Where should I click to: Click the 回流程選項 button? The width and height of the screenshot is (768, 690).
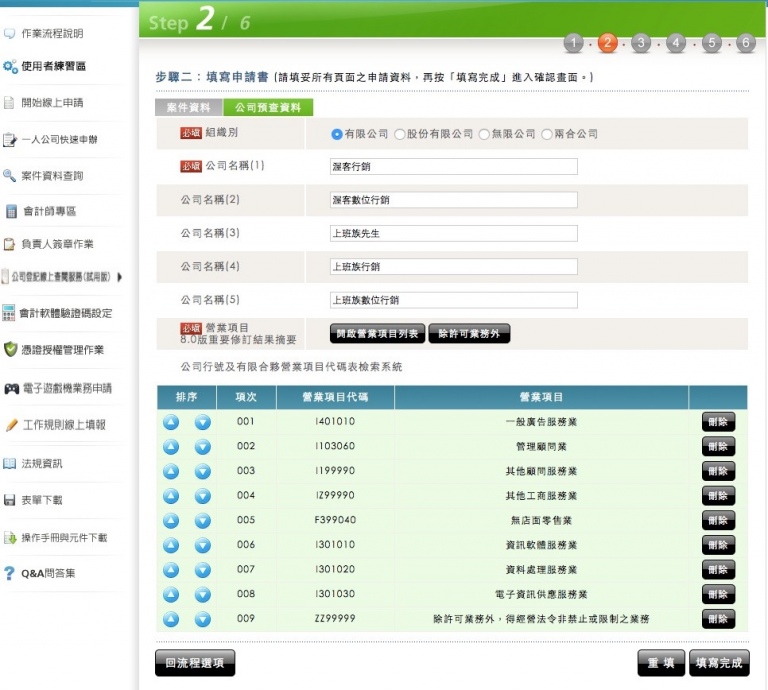(195, 662)
